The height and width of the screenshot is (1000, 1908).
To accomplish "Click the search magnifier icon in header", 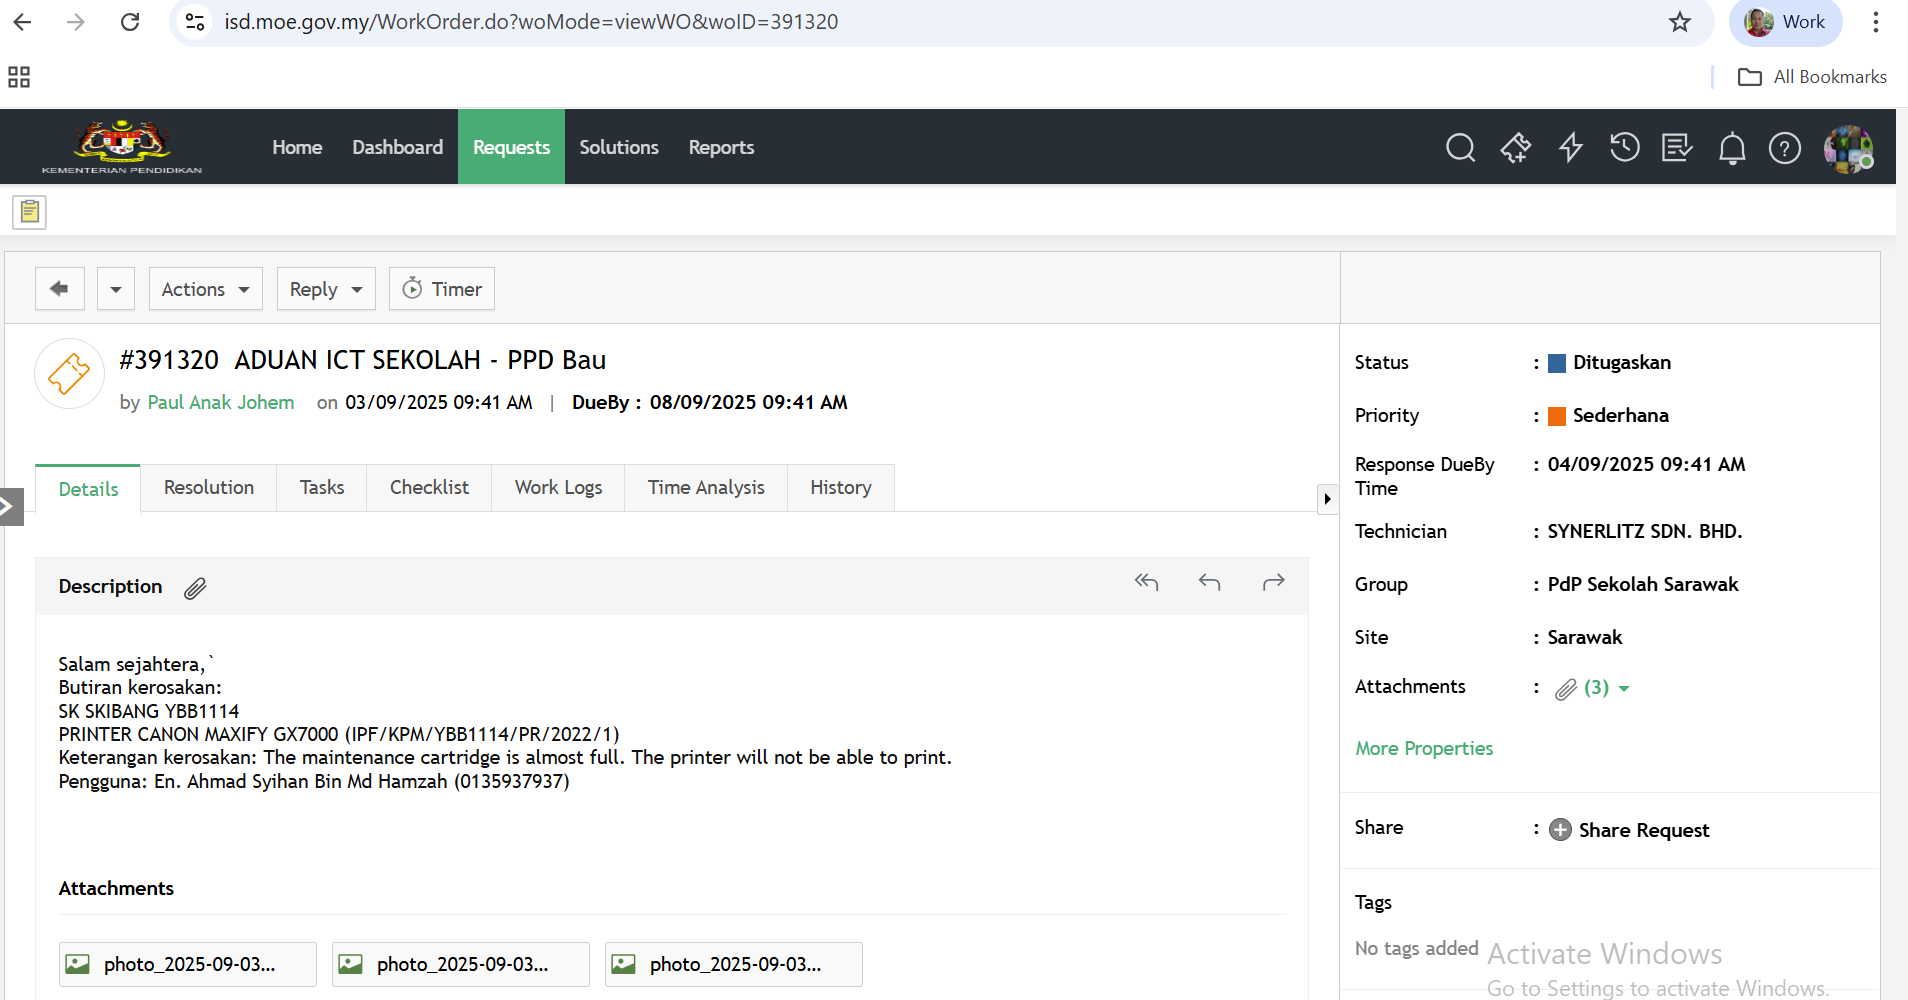I will click(x=1460, y=148).
